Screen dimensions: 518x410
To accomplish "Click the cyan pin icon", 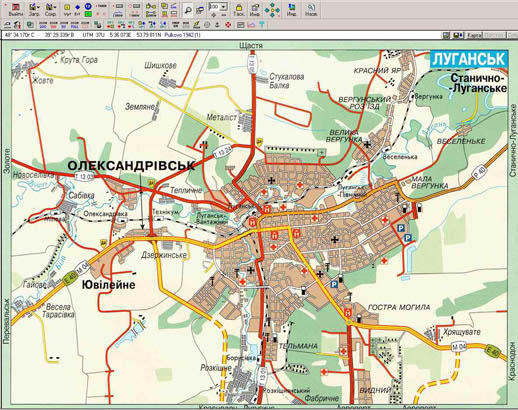I will 262,24.
